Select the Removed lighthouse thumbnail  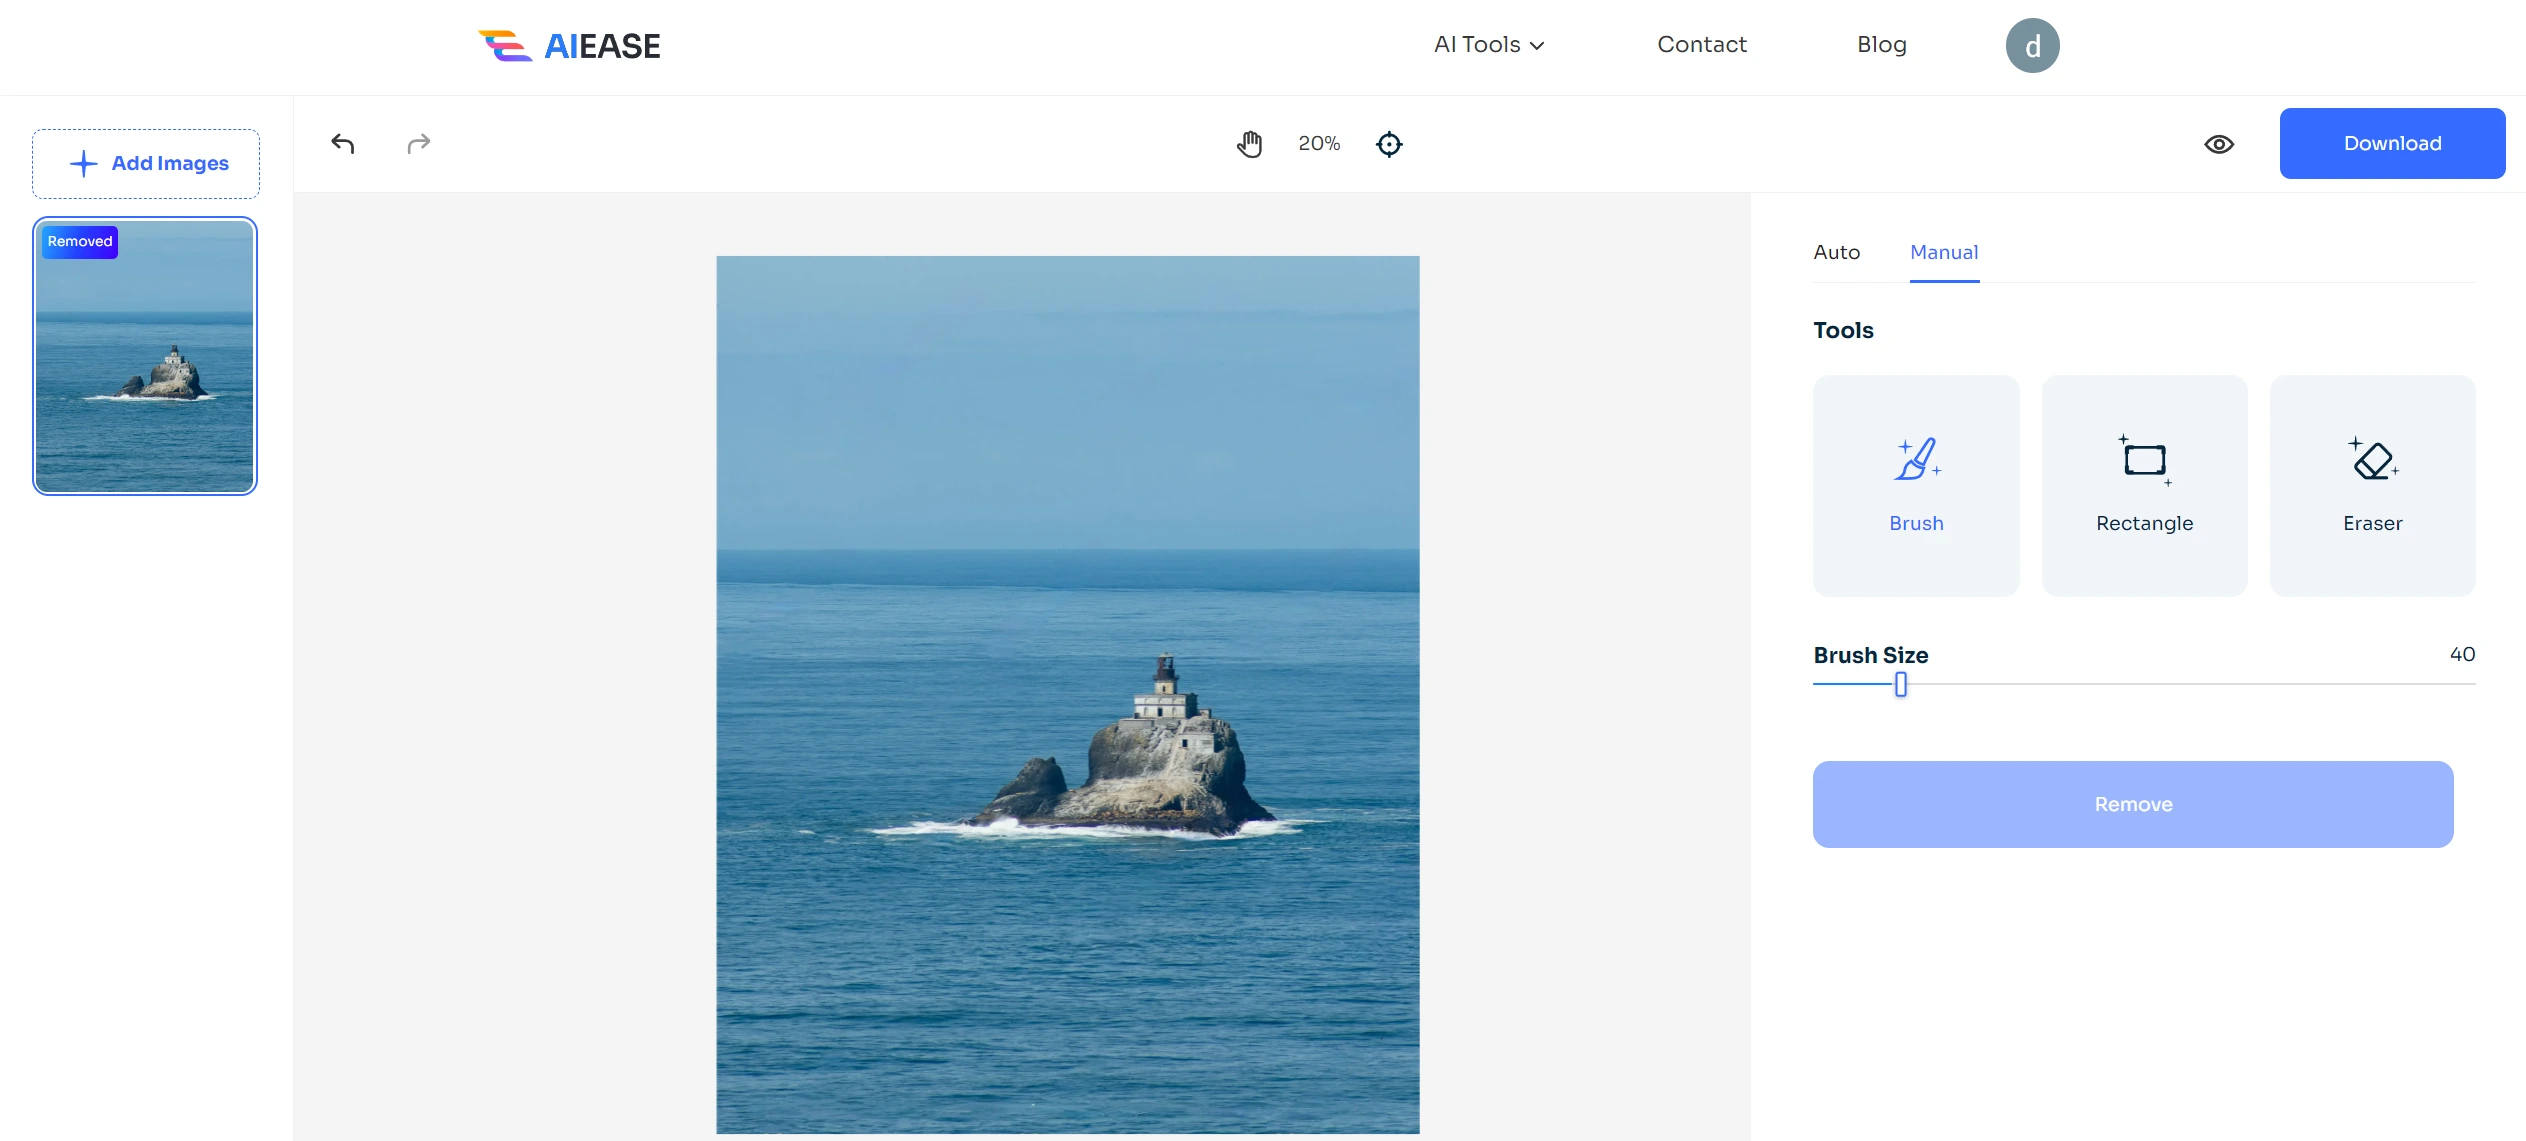[145, 357]
